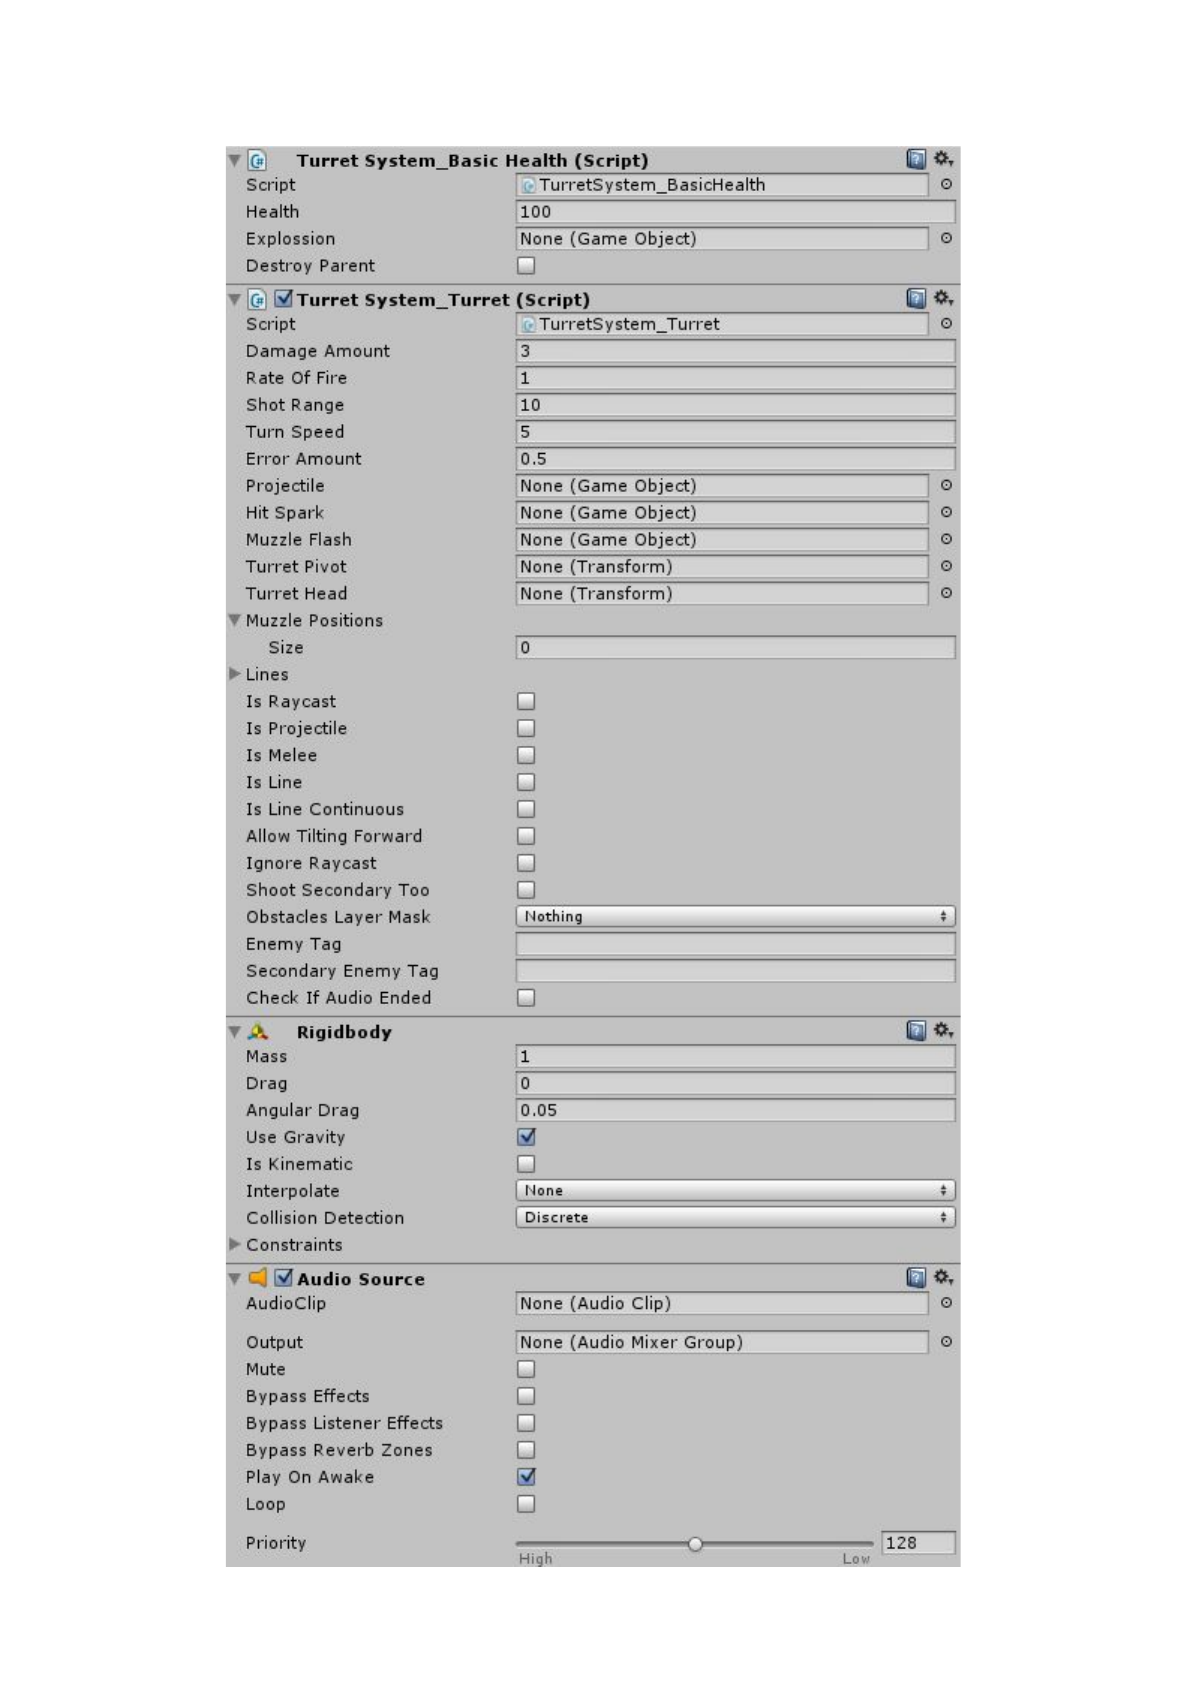Open gear menu of Turret System_Turret script
1188x1682 pixels.
[943, 298]
